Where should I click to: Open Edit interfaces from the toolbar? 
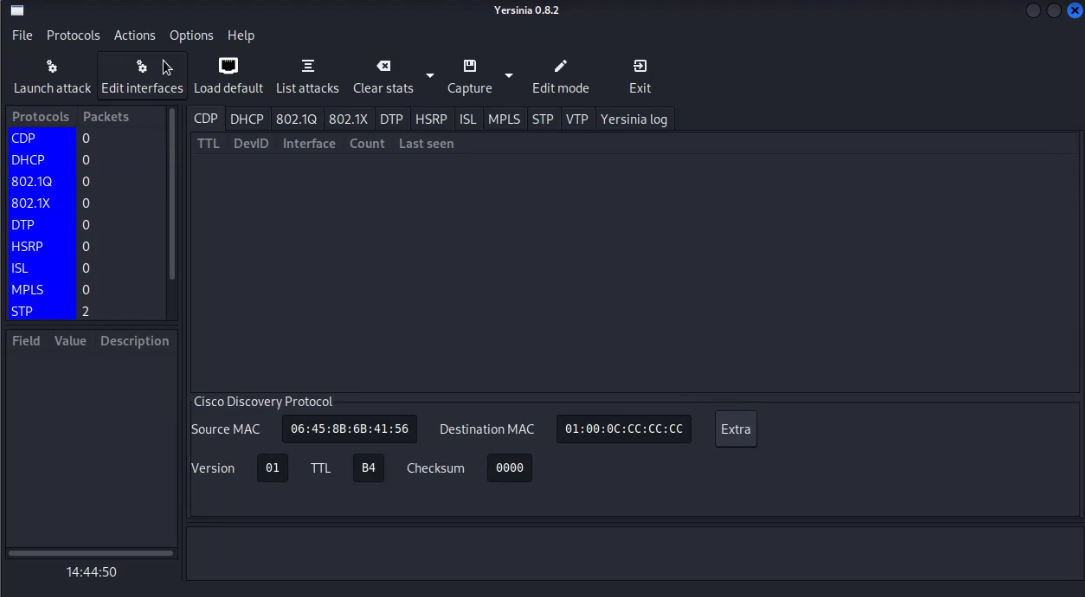[x=142, y=75]
